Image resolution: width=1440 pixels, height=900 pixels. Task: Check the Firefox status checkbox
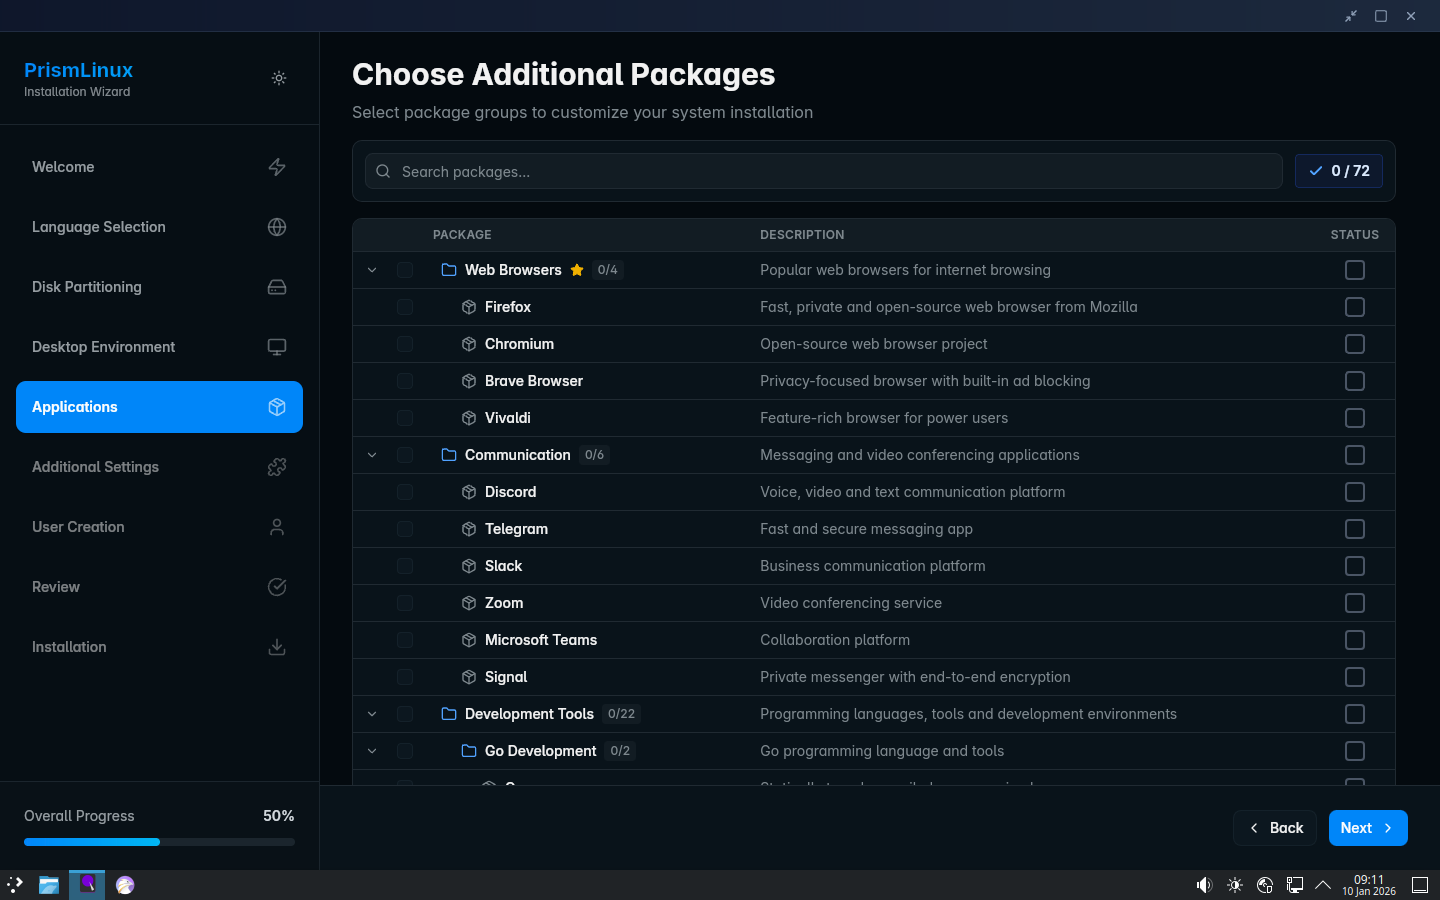[1355, 307]
